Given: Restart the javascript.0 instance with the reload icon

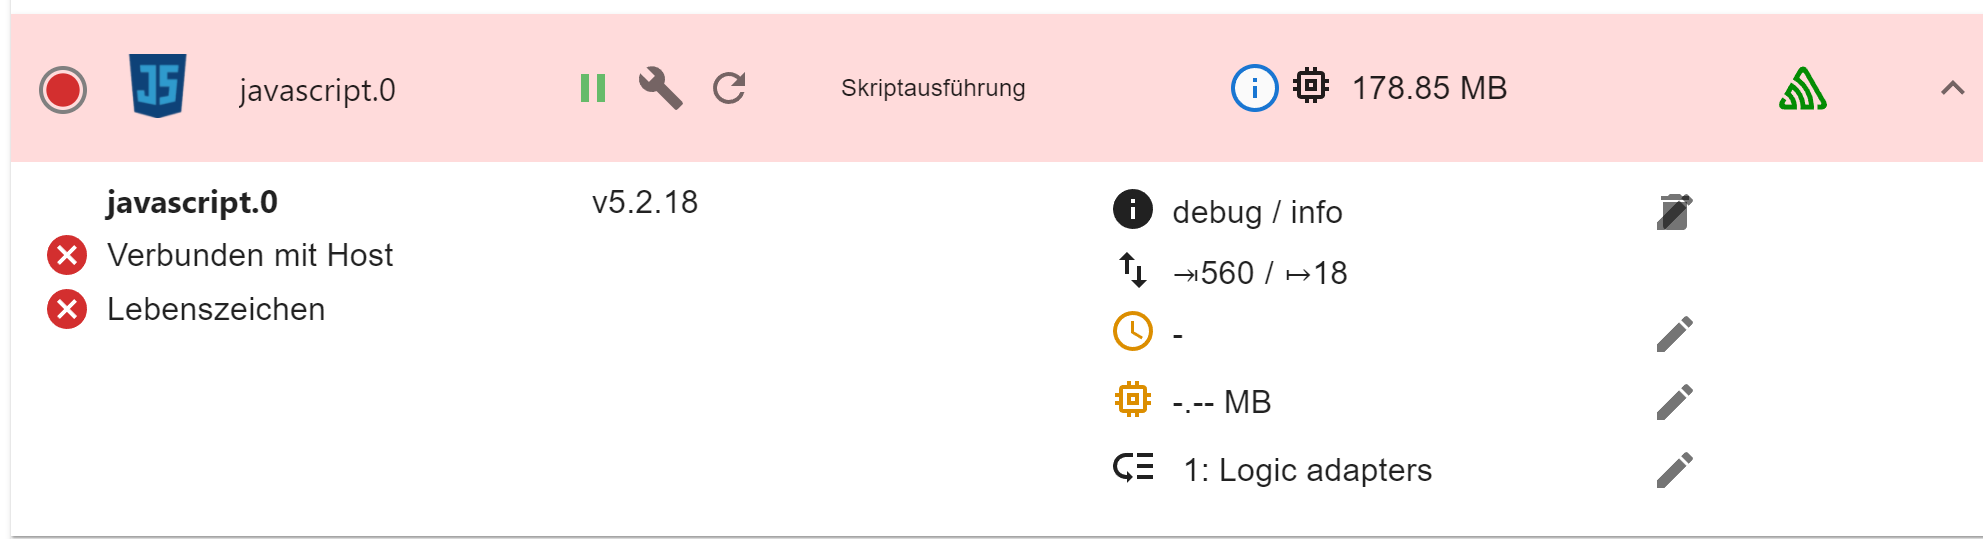Looking at the screenshot, I should [x=729, y=88].
